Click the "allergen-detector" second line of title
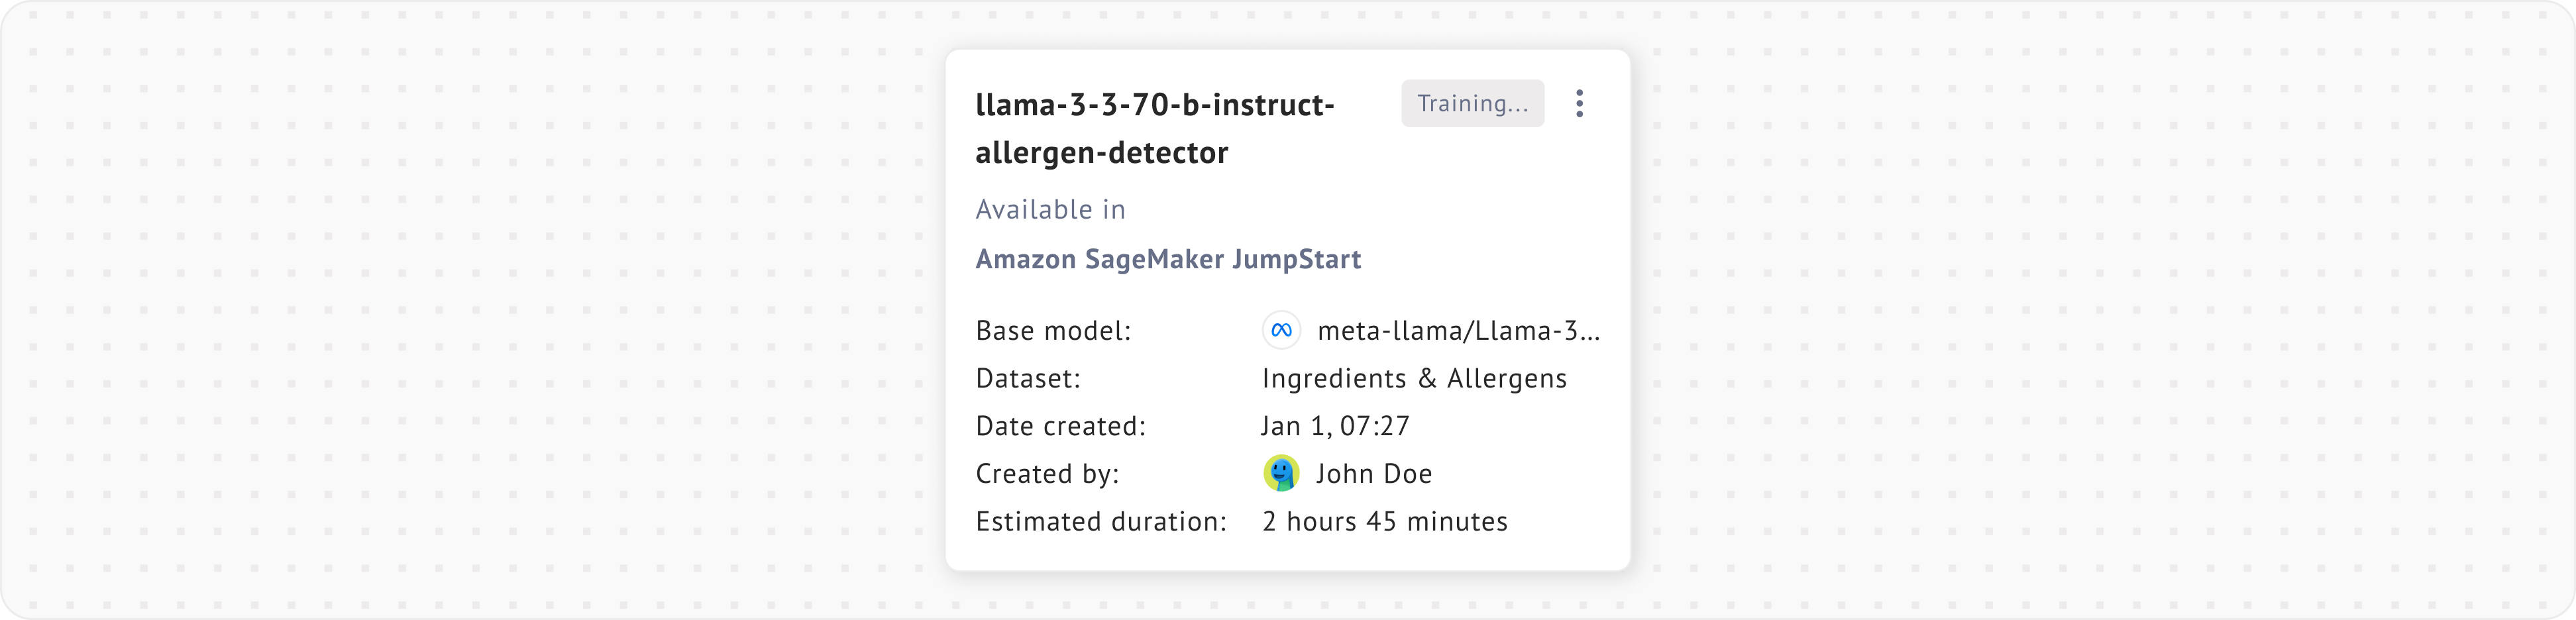2576x620 pixels. coord(1101,153)
